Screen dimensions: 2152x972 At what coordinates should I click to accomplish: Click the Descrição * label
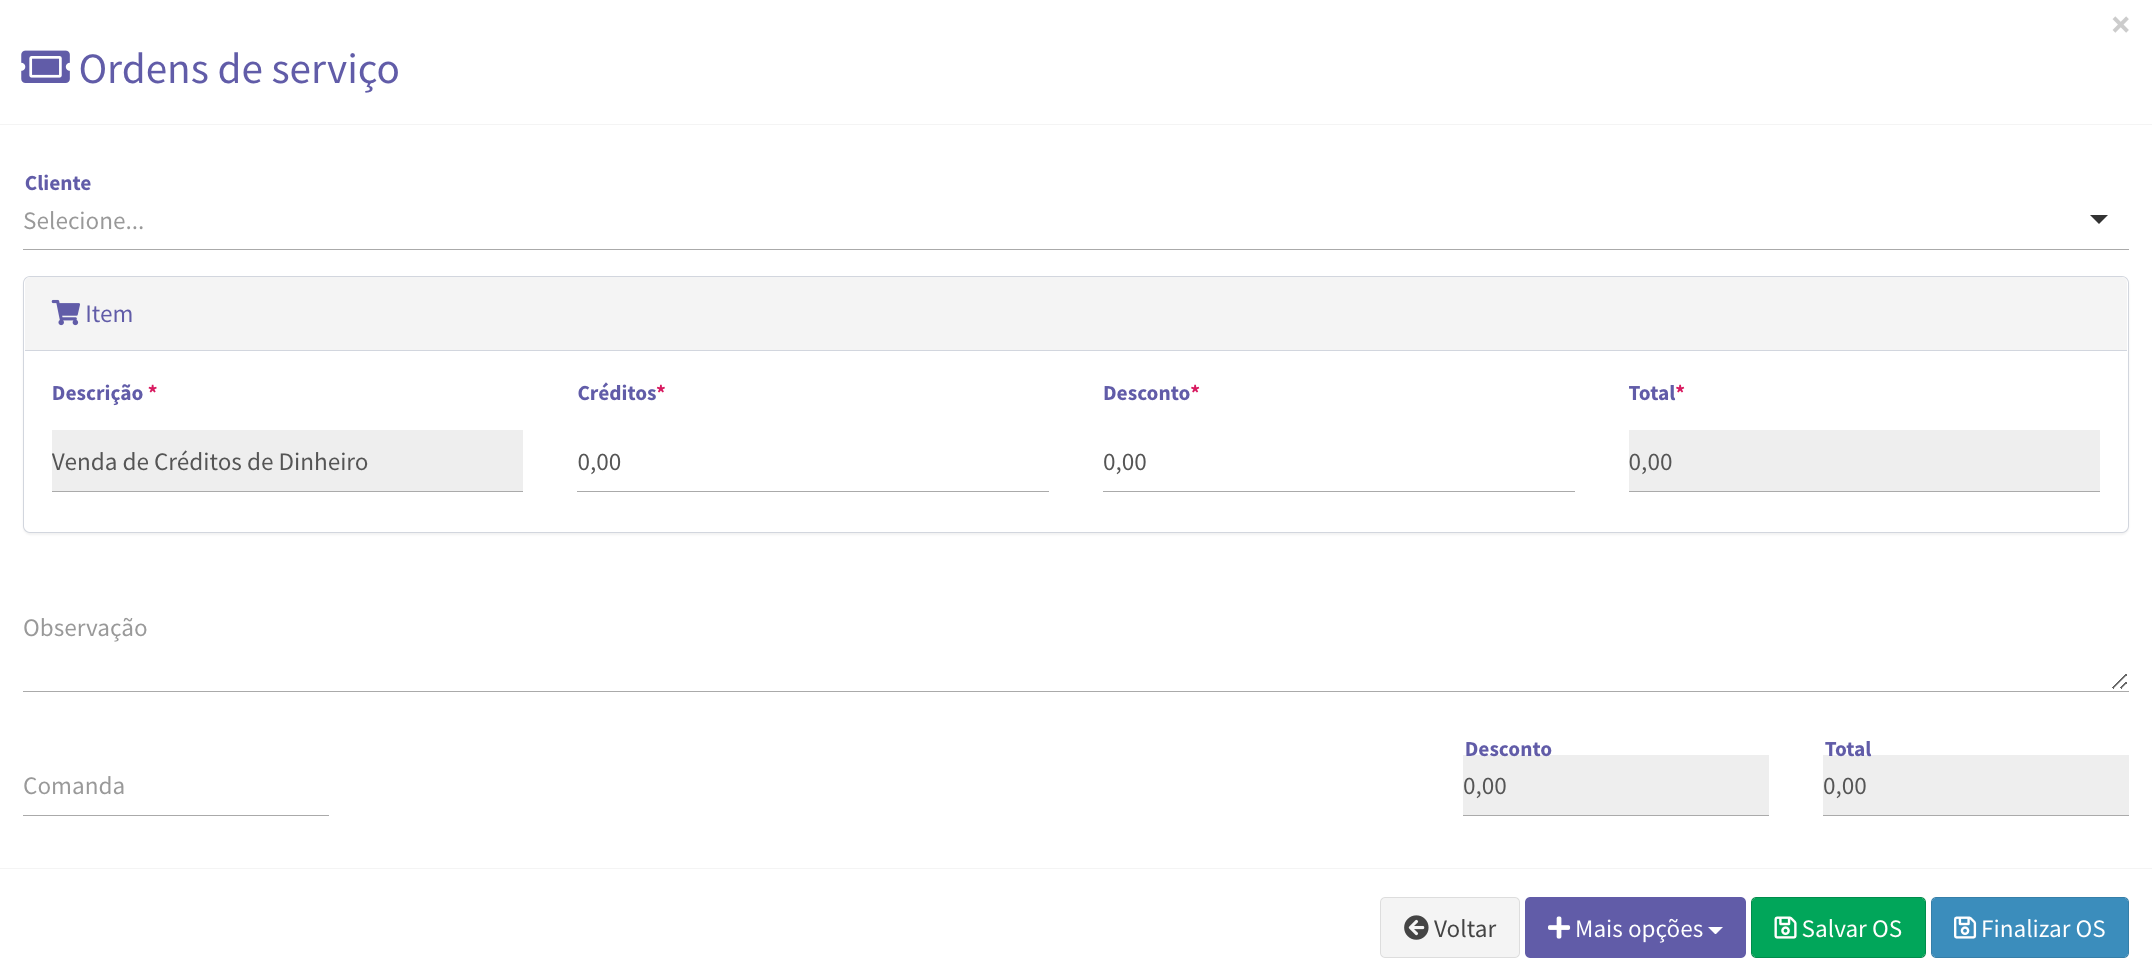tap(104, 393)
